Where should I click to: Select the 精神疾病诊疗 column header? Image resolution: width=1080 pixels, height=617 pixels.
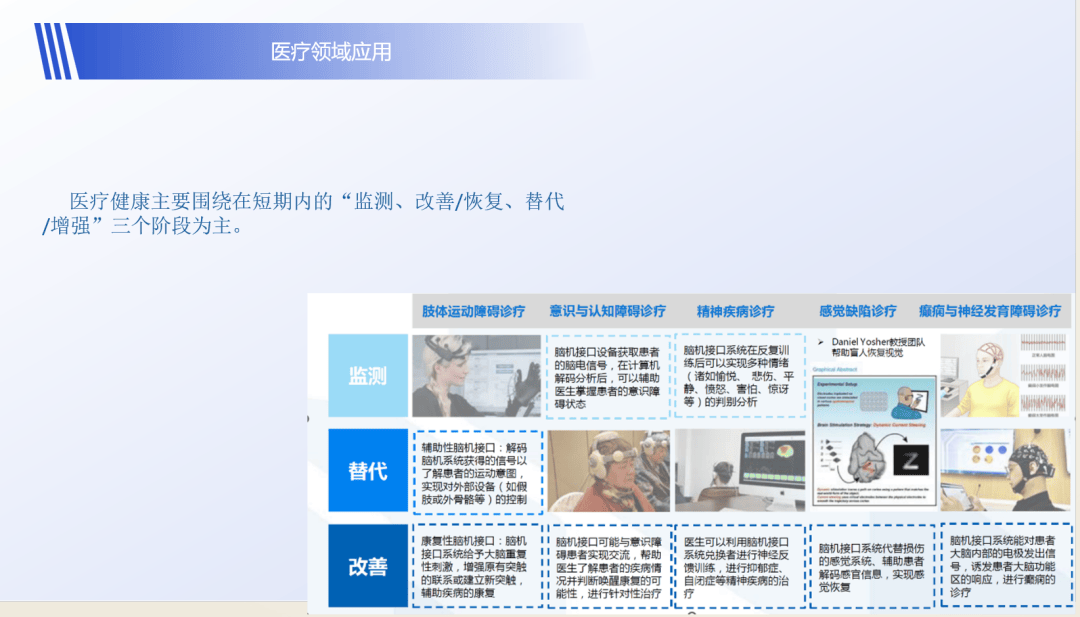tap(736, 311)
